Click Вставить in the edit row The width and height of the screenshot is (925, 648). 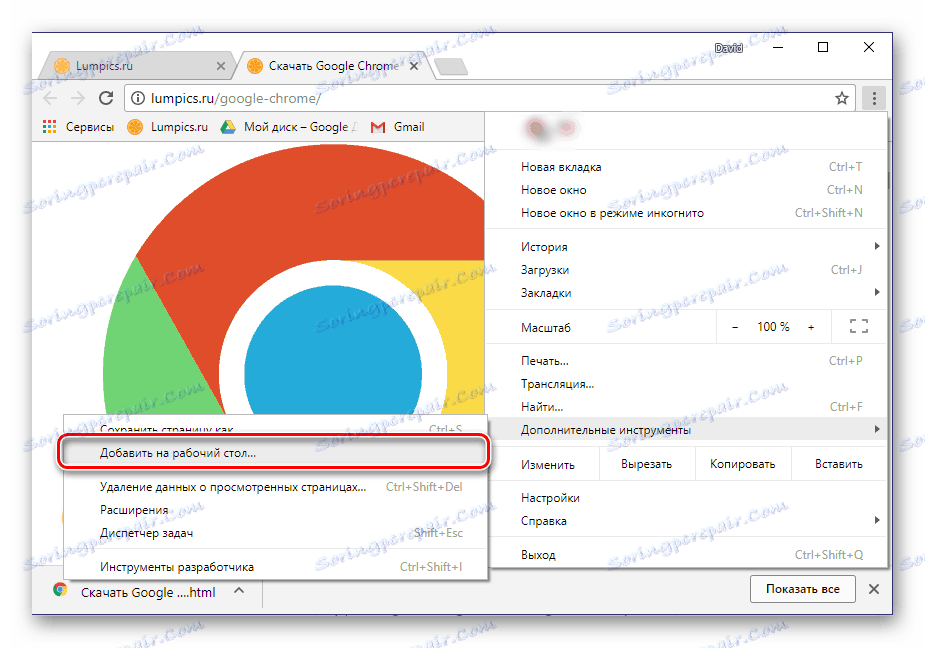coord(838,464)
